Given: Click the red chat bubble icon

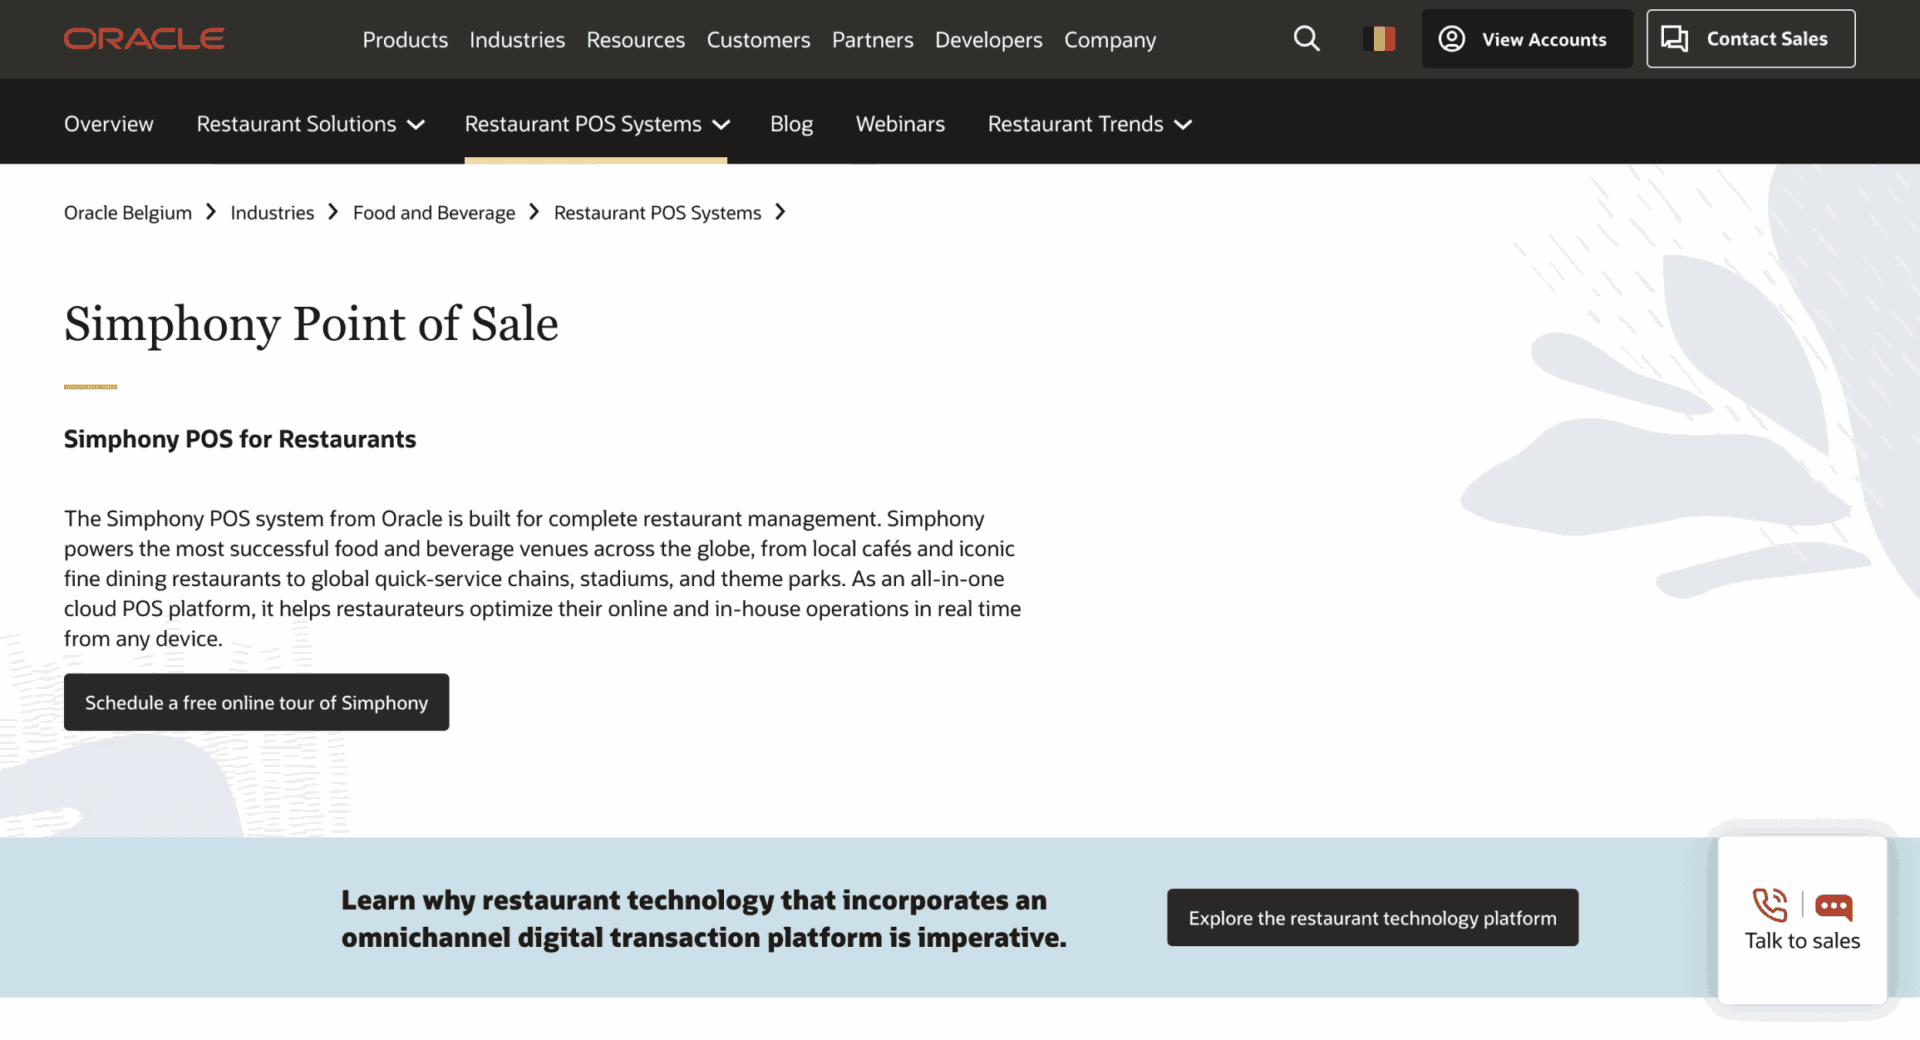Looking at the screenshot, I should point(1833,906).
